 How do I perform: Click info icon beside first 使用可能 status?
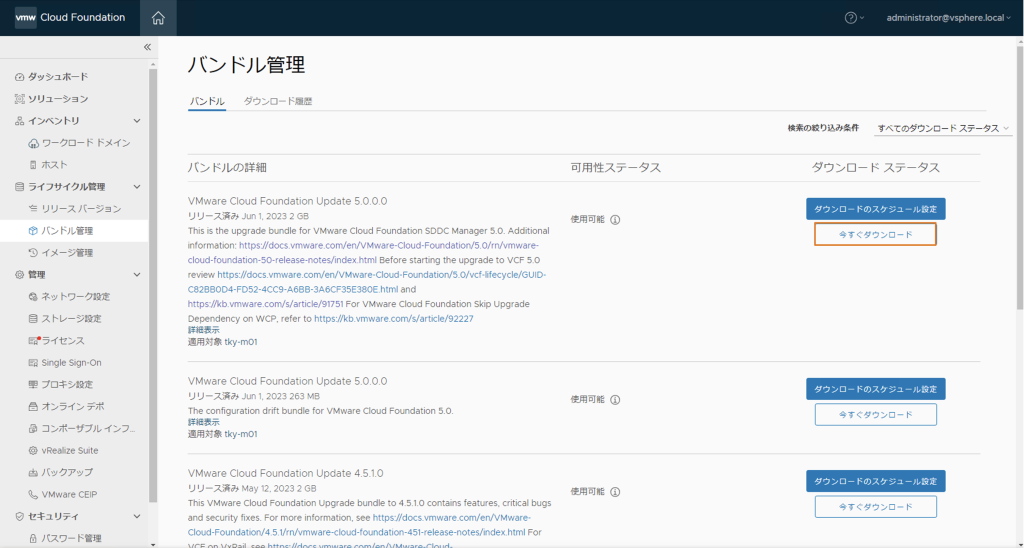(x=616, y=220)
